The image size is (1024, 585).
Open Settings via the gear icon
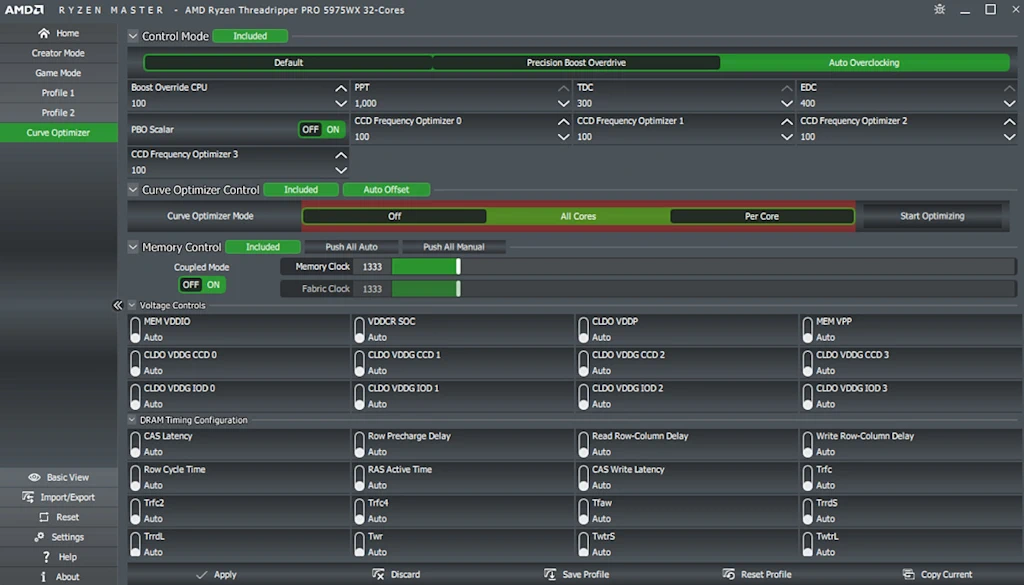pos(39,537)
